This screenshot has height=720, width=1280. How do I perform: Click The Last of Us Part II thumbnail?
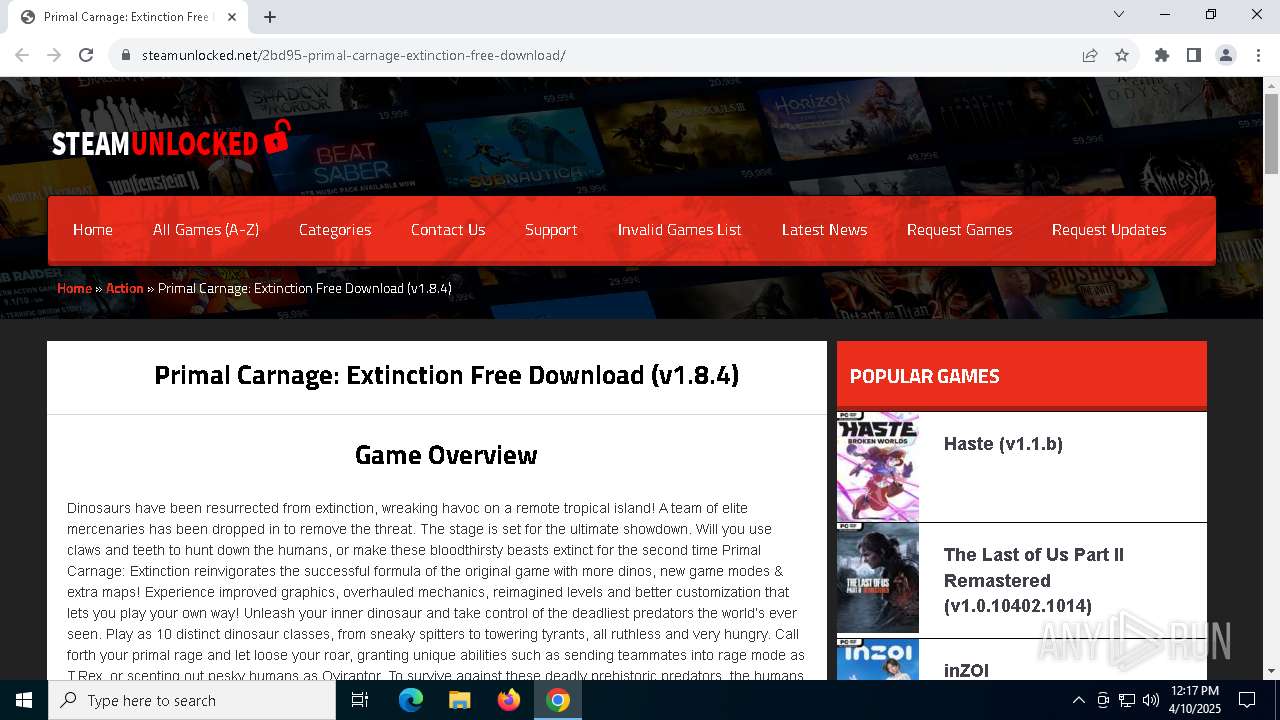pos(878,578)
